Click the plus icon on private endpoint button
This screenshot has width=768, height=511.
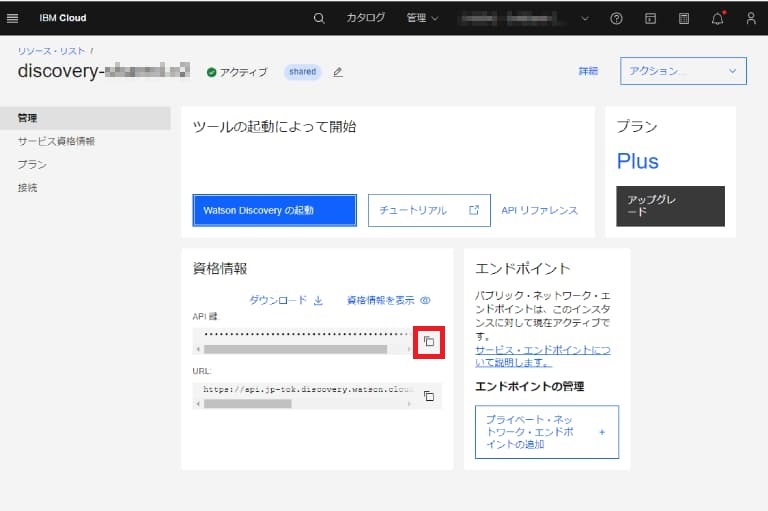click(x=602, y=432)
